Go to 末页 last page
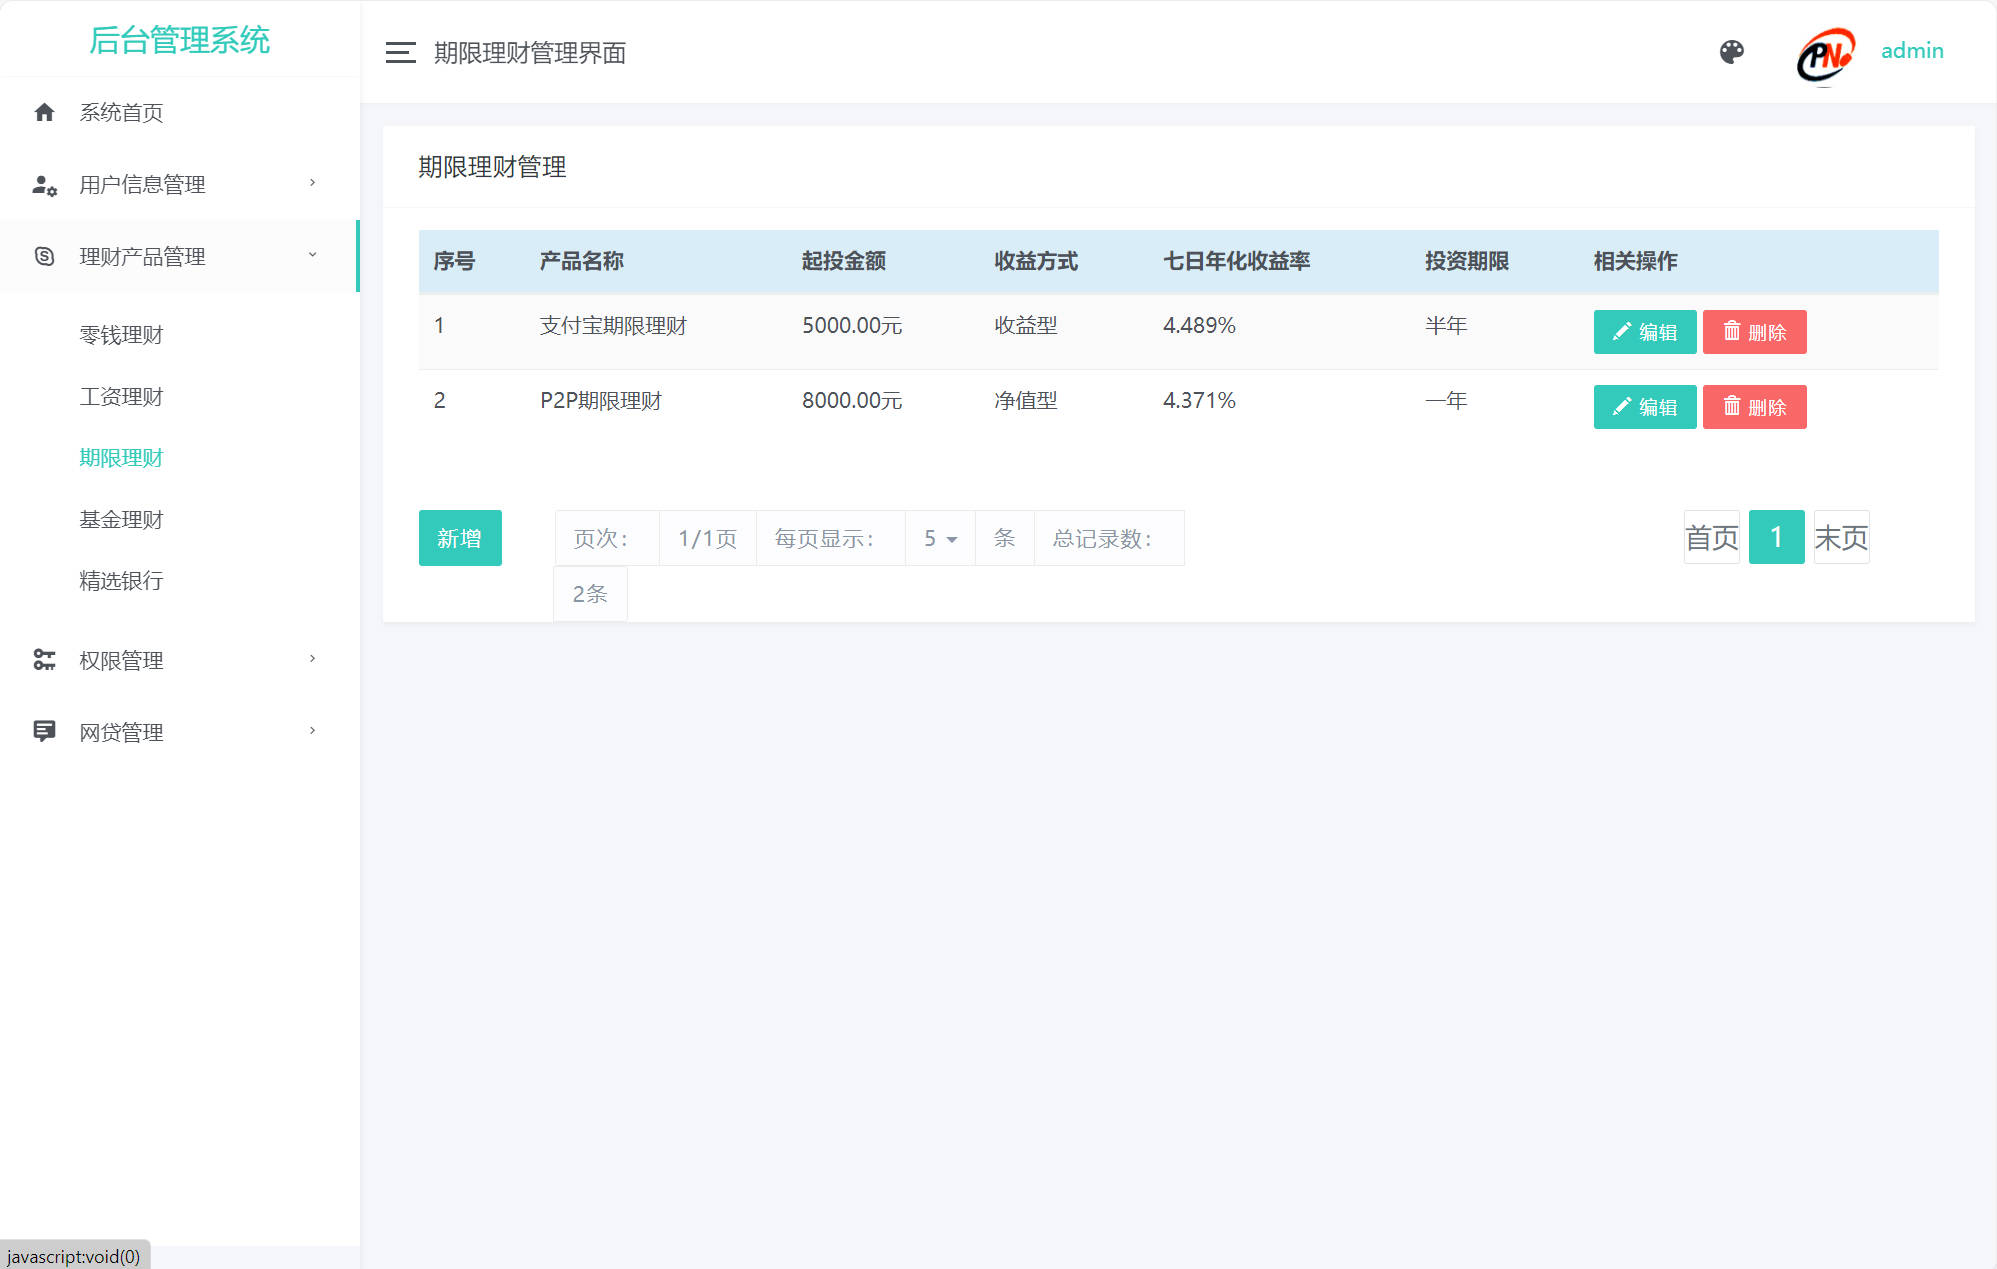 coord(1841,537)
